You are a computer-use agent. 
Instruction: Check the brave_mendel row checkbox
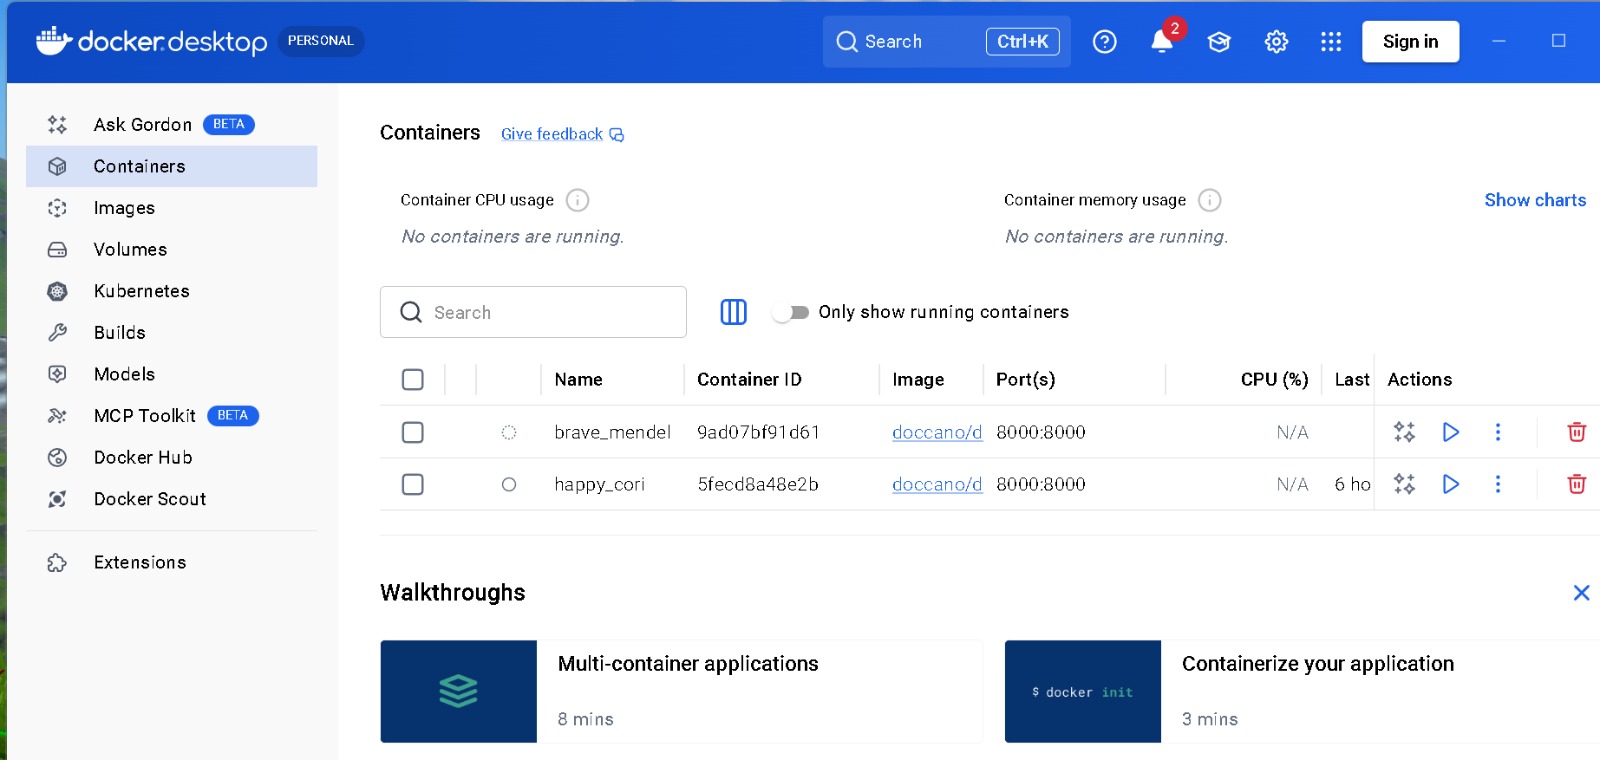tap(413, 432)
